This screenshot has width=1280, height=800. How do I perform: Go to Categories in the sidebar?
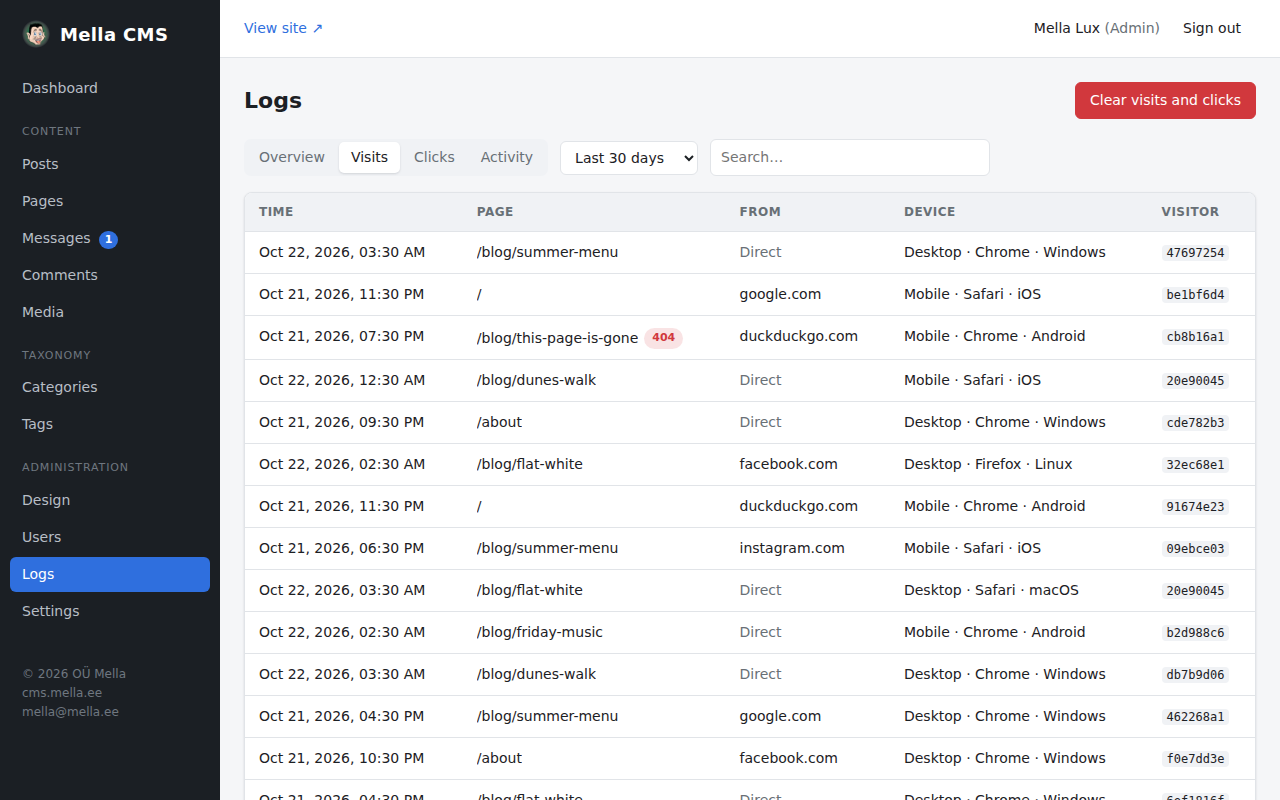click(x=110, y=387)
